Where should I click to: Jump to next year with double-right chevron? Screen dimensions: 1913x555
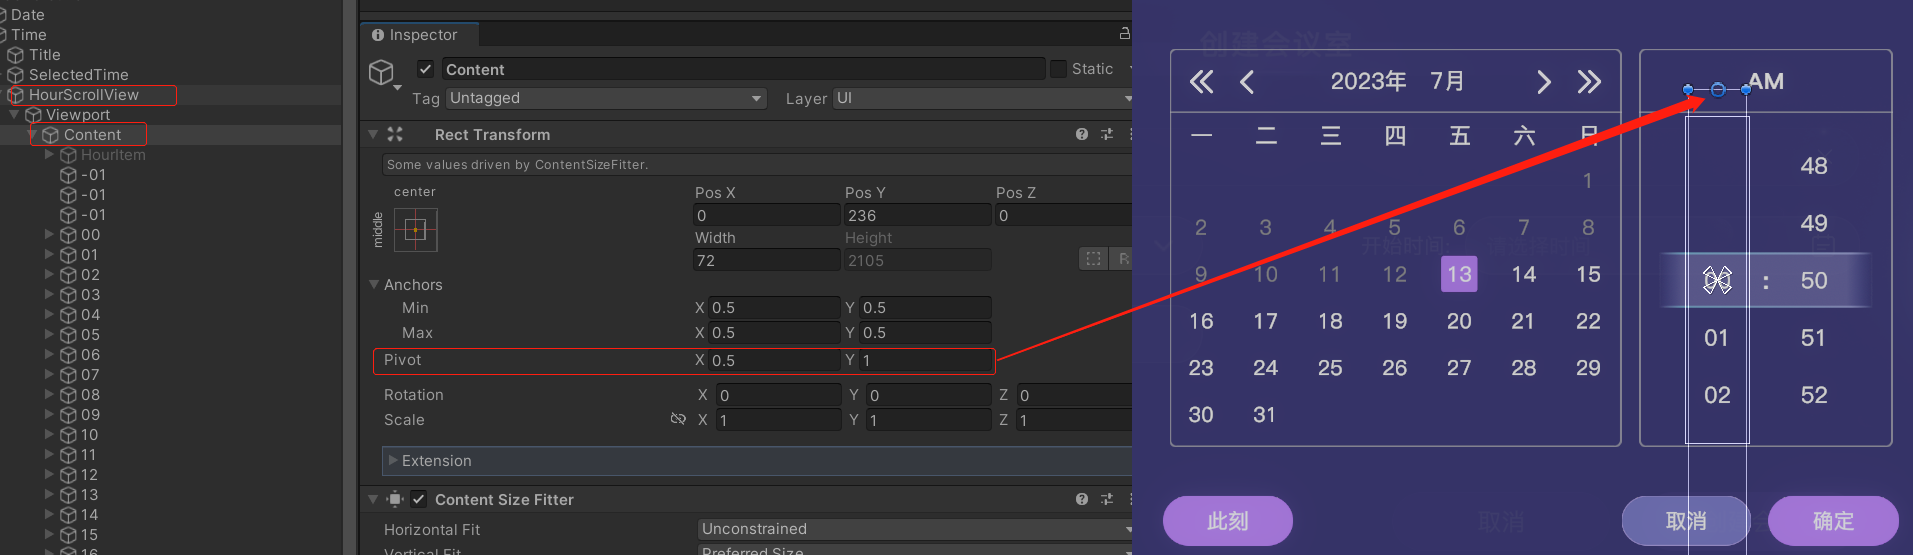[x=1589, y=82]
